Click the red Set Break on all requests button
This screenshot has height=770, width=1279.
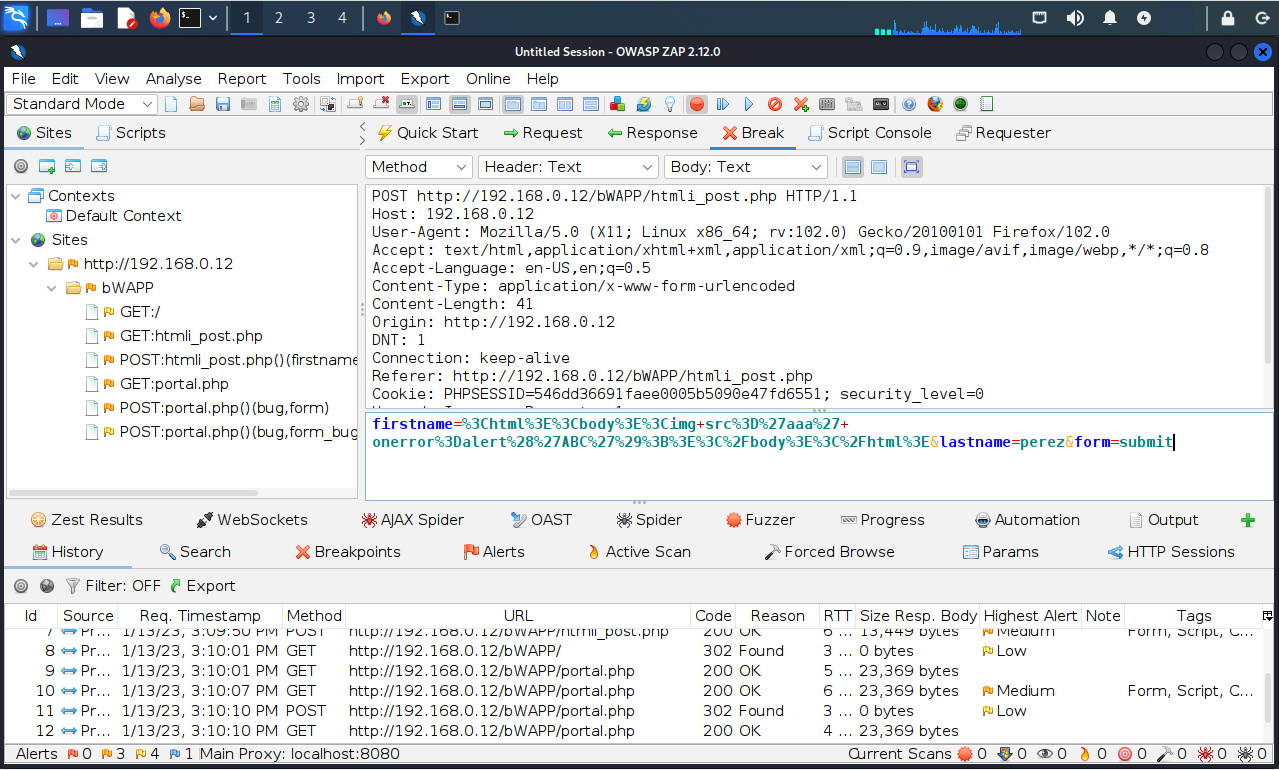point(697,104)
